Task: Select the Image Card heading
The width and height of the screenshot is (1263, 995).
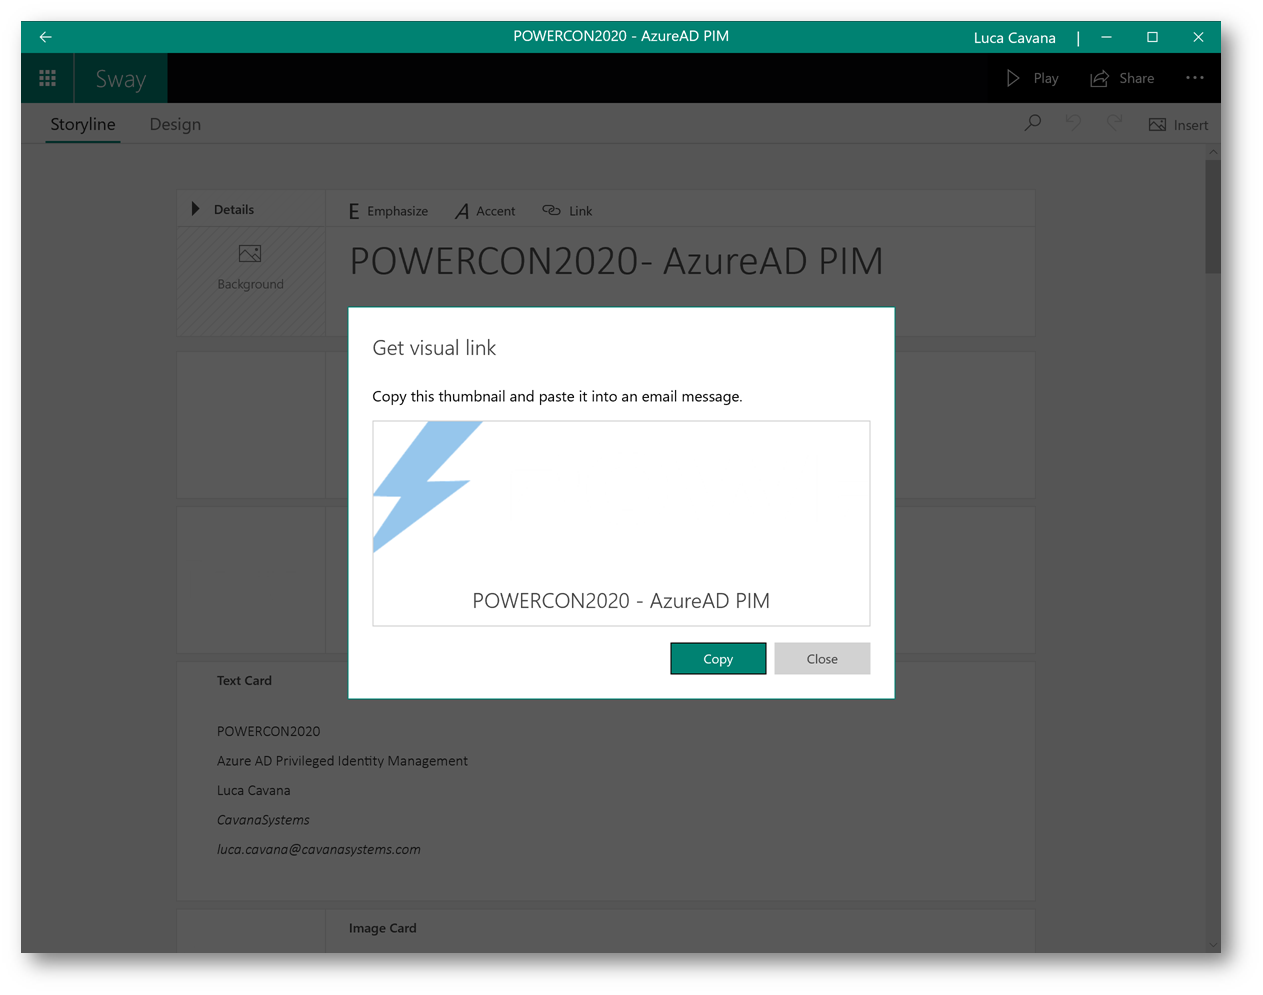Action: click(x=383, y=929)
